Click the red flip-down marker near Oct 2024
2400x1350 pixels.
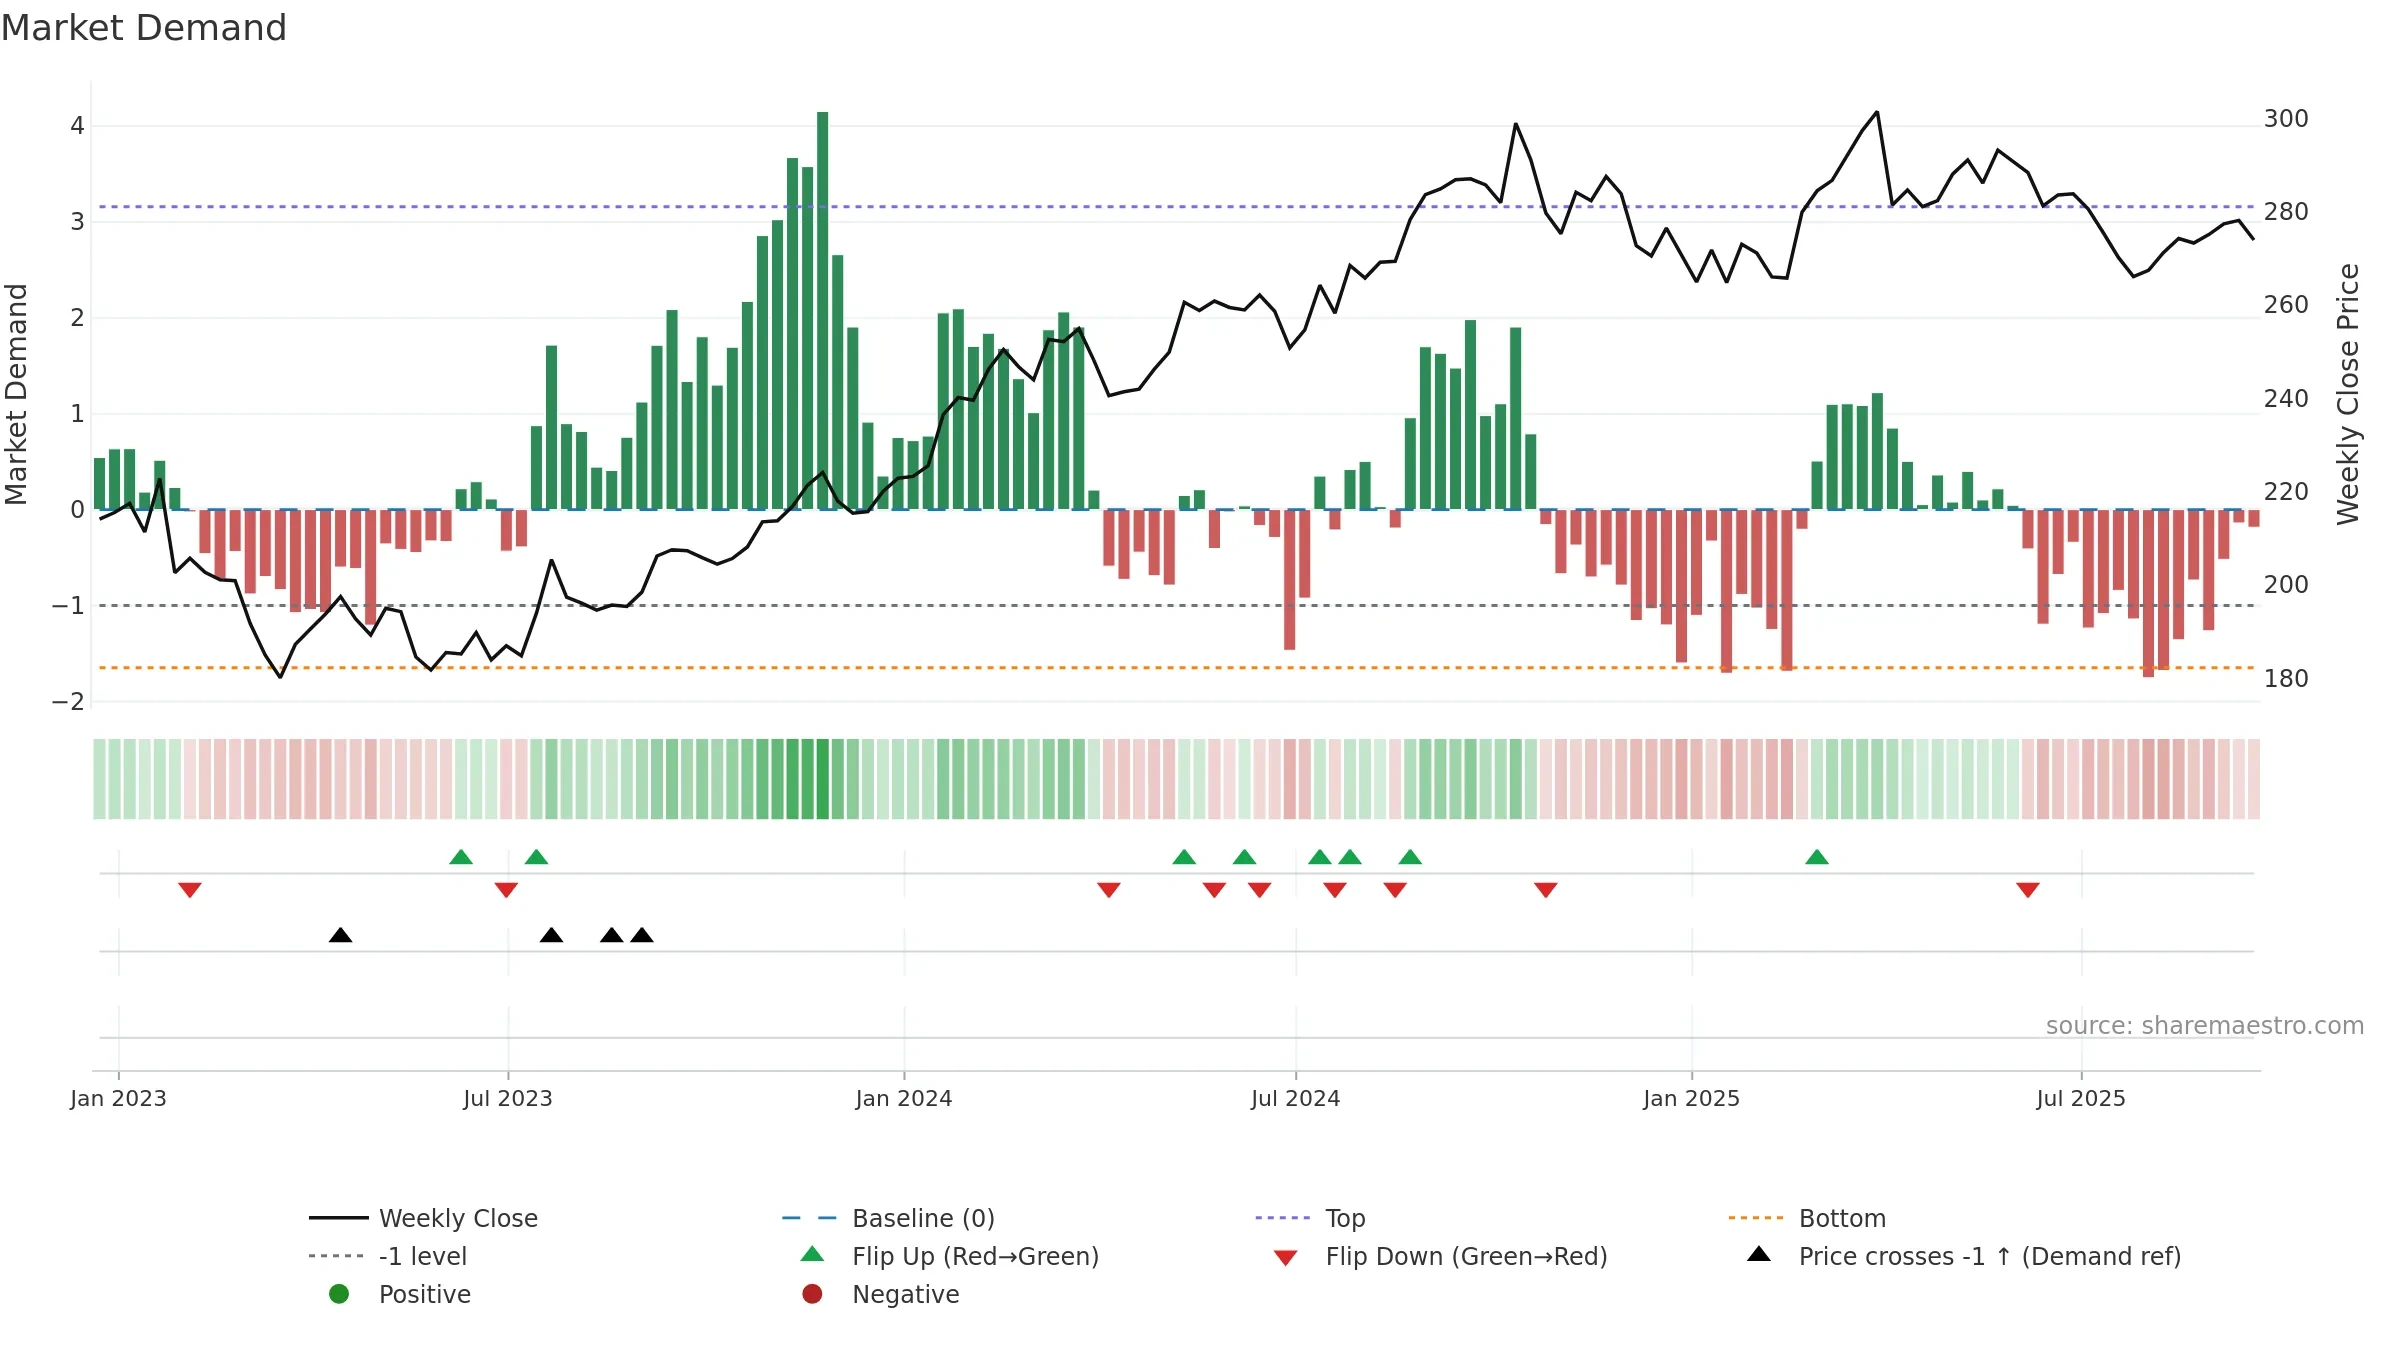1546,889
